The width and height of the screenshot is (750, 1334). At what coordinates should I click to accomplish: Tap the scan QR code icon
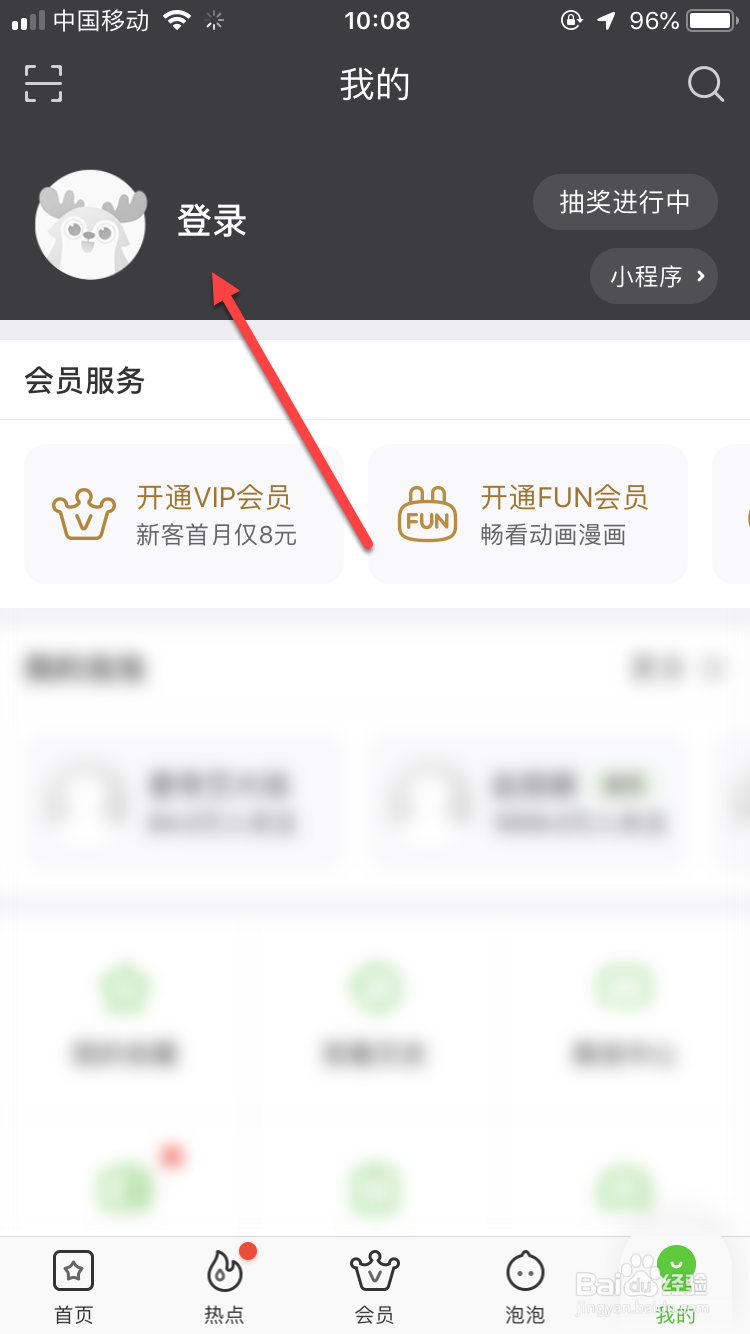(x=43, y=84)
